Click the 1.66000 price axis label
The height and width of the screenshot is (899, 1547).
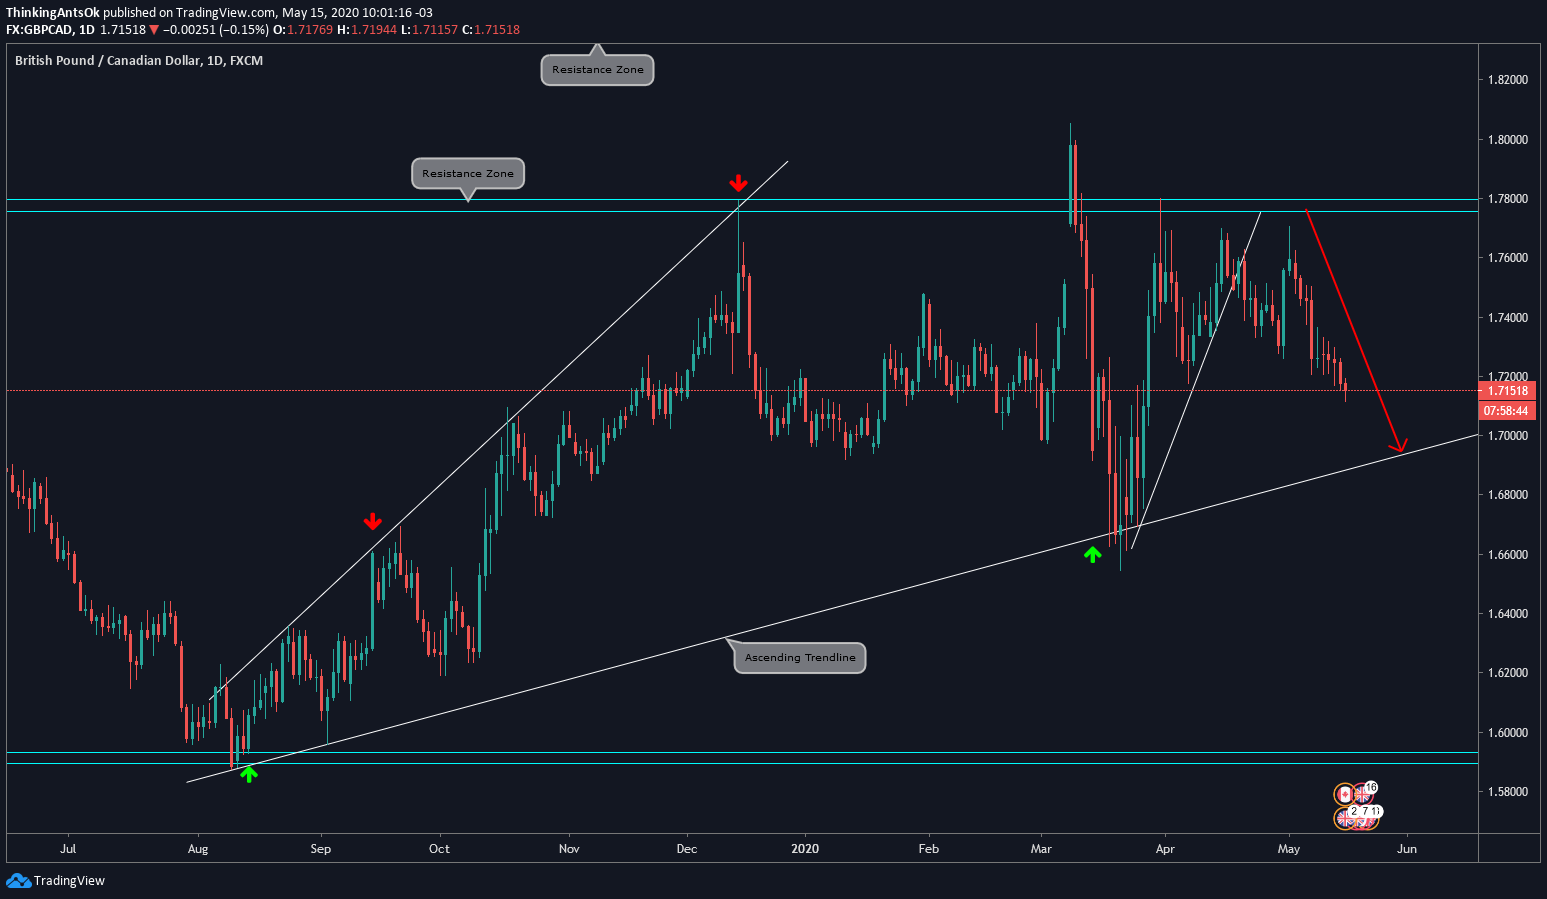pos(1507,555)
